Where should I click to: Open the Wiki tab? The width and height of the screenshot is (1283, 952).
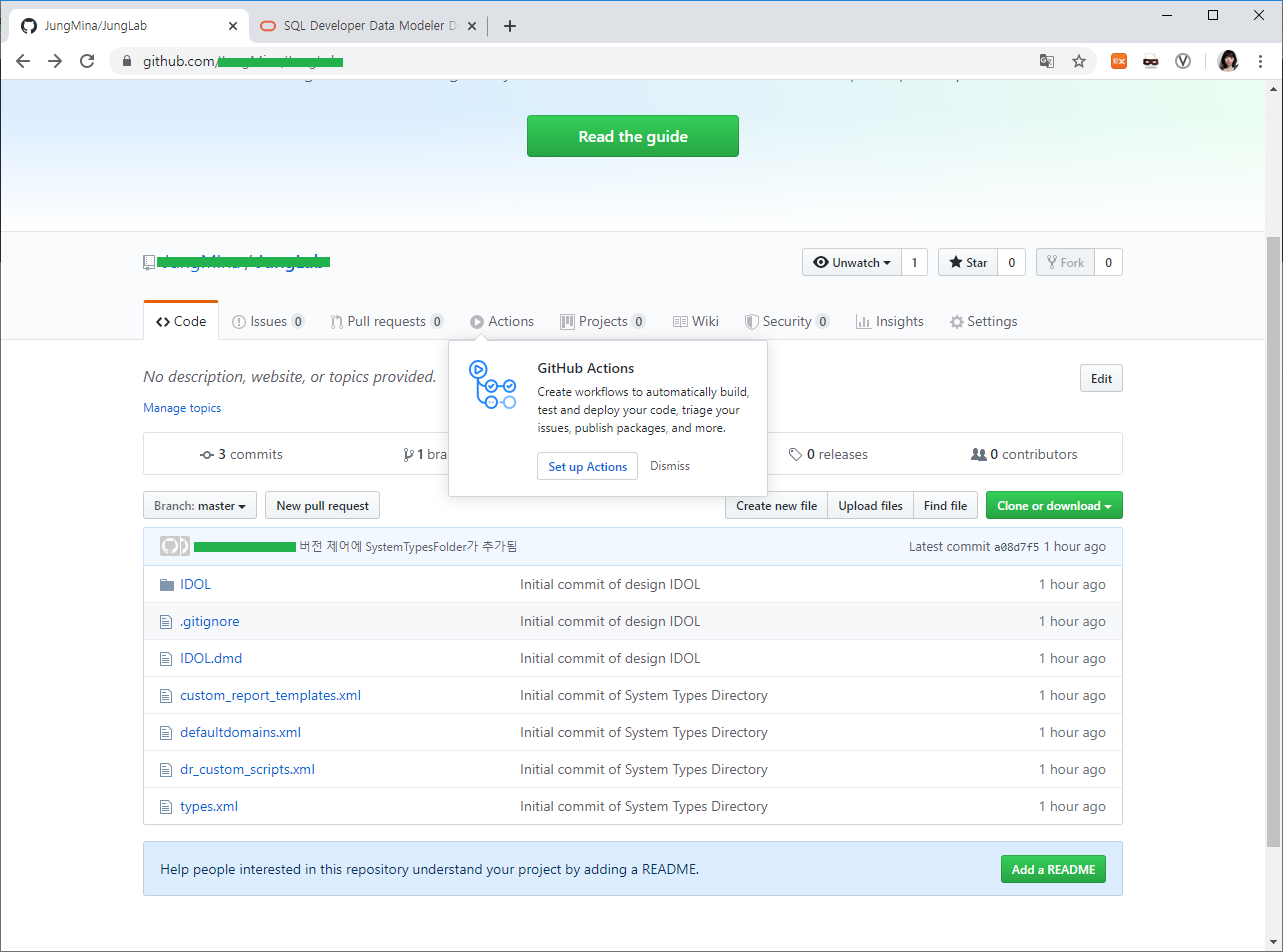click(696, 321)
